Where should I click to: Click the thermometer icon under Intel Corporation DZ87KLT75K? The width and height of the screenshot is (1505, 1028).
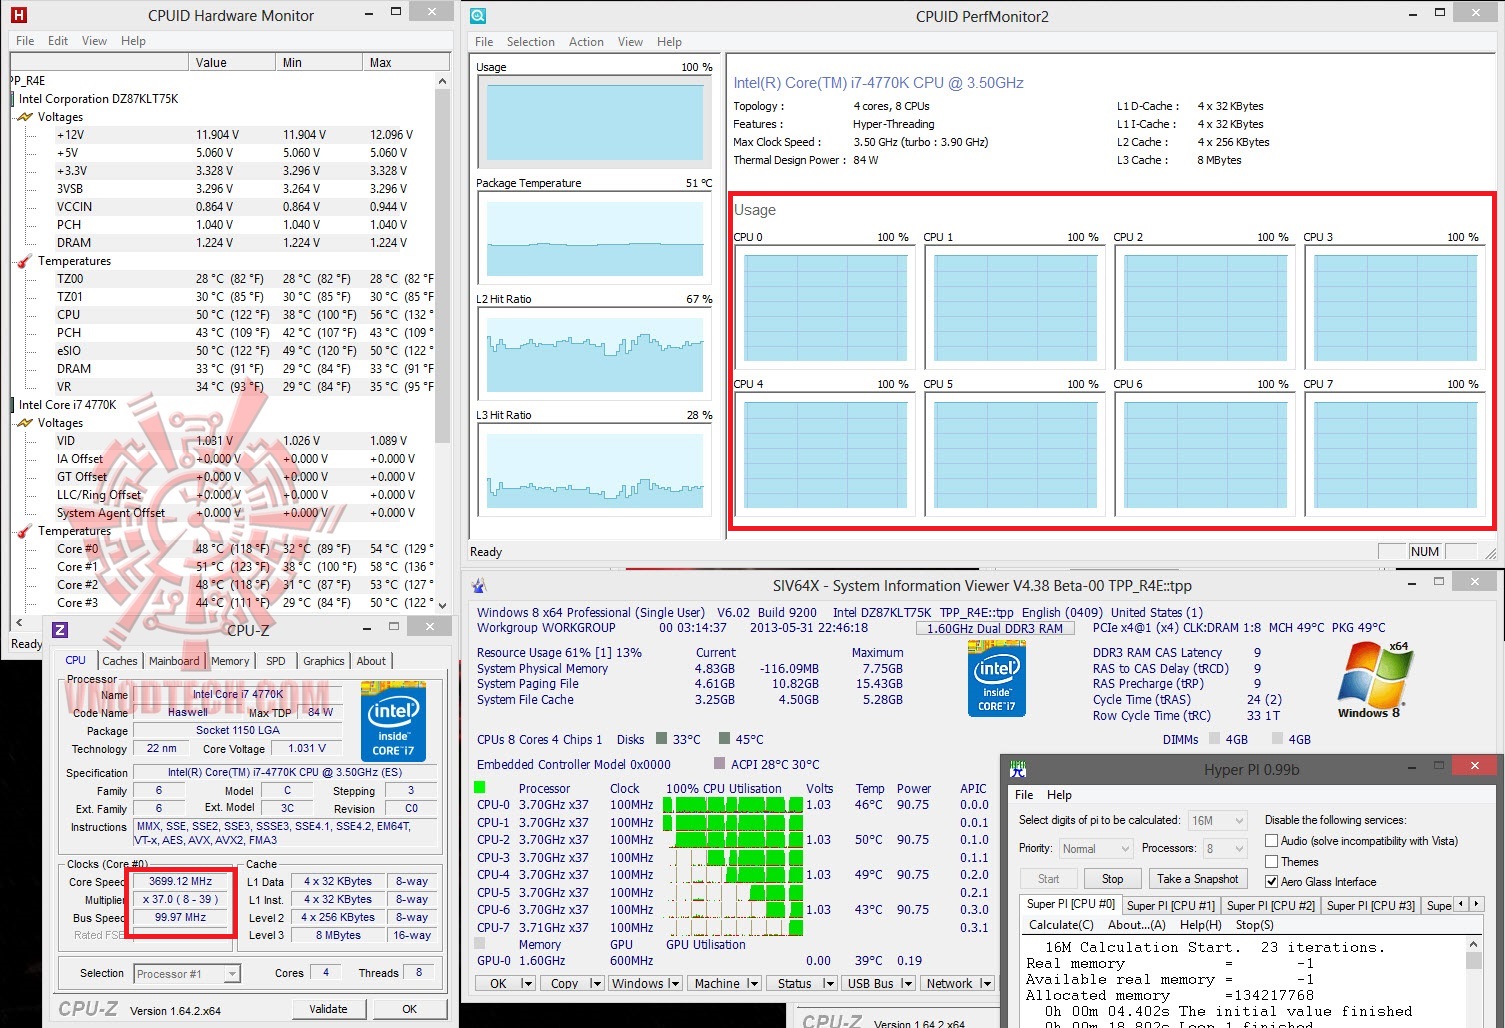(x=26, y=261)
